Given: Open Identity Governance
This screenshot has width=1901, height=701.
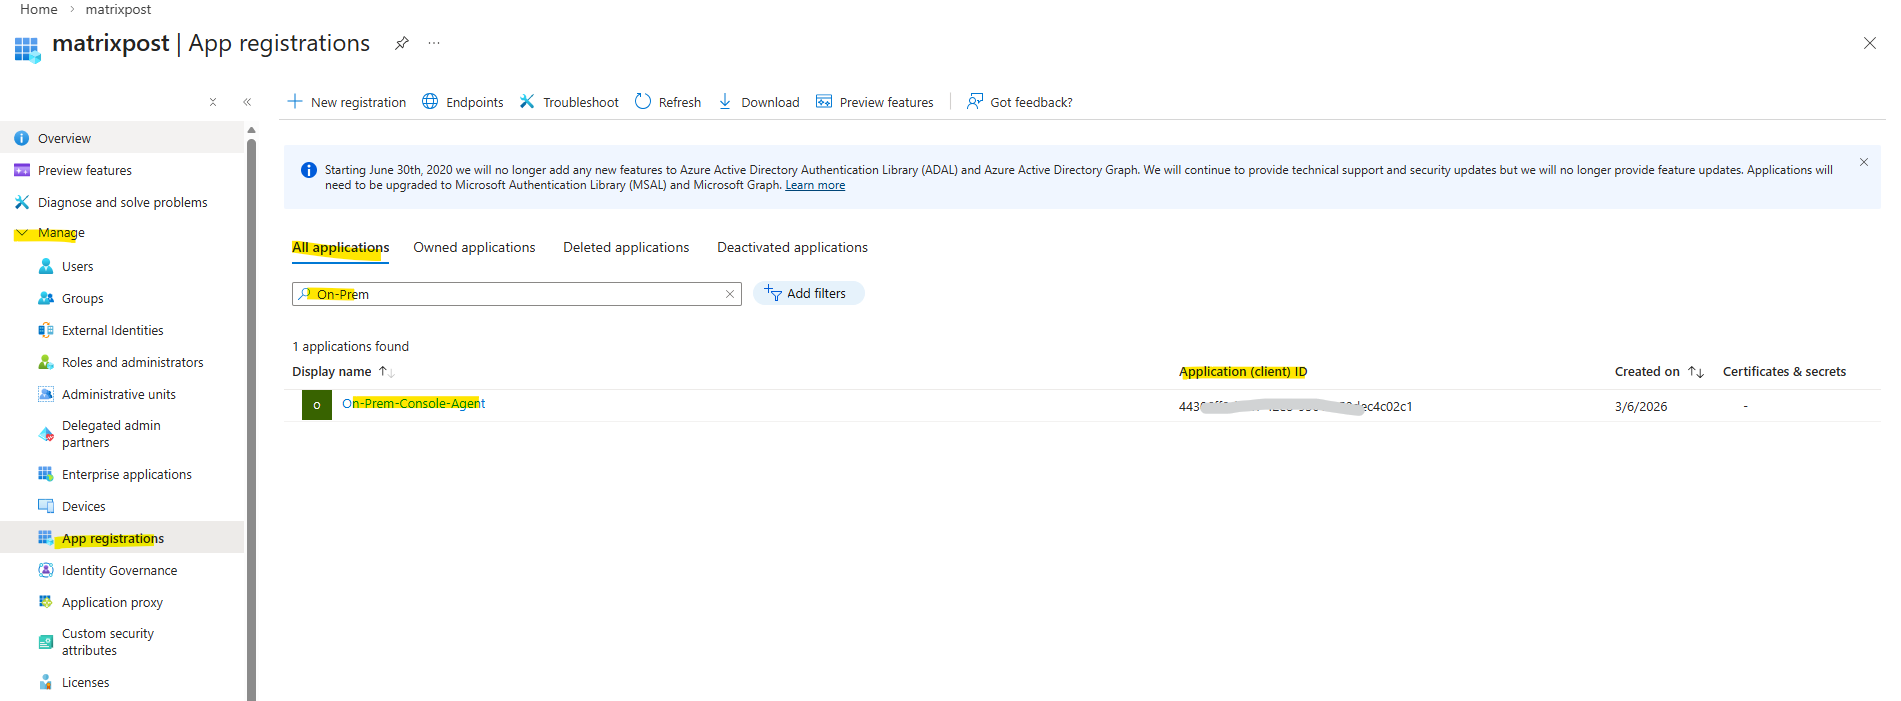Looking at the screenshot, I should coord(122,570).
